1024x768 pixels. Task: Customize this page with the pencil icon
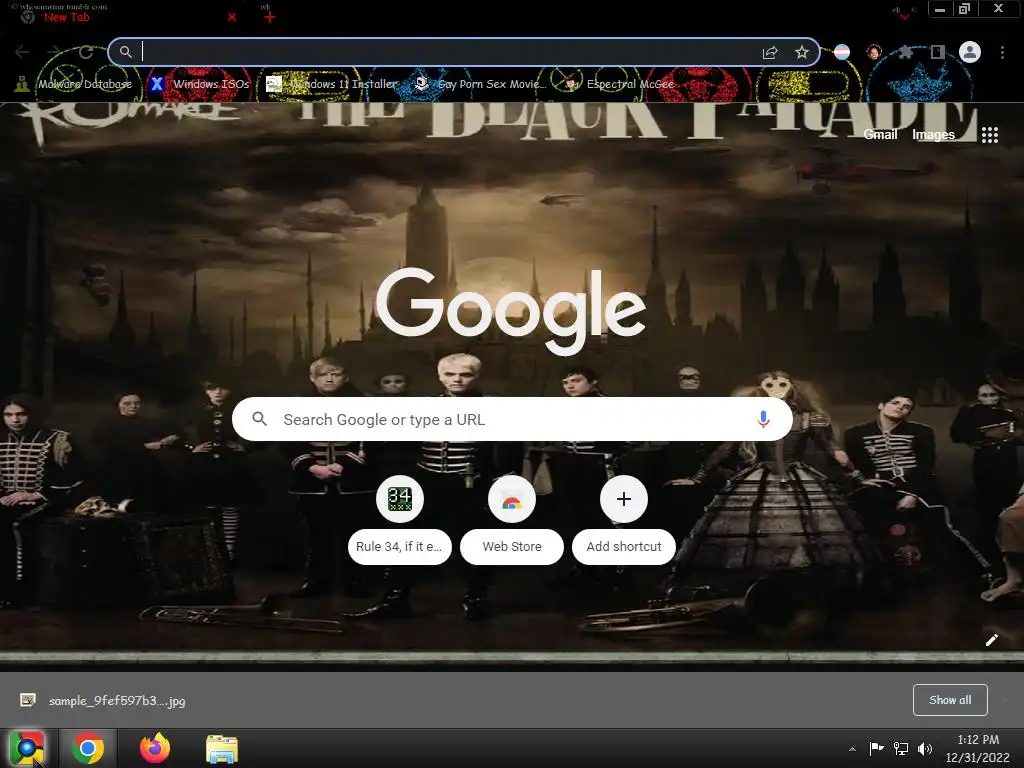pos(991,640)
